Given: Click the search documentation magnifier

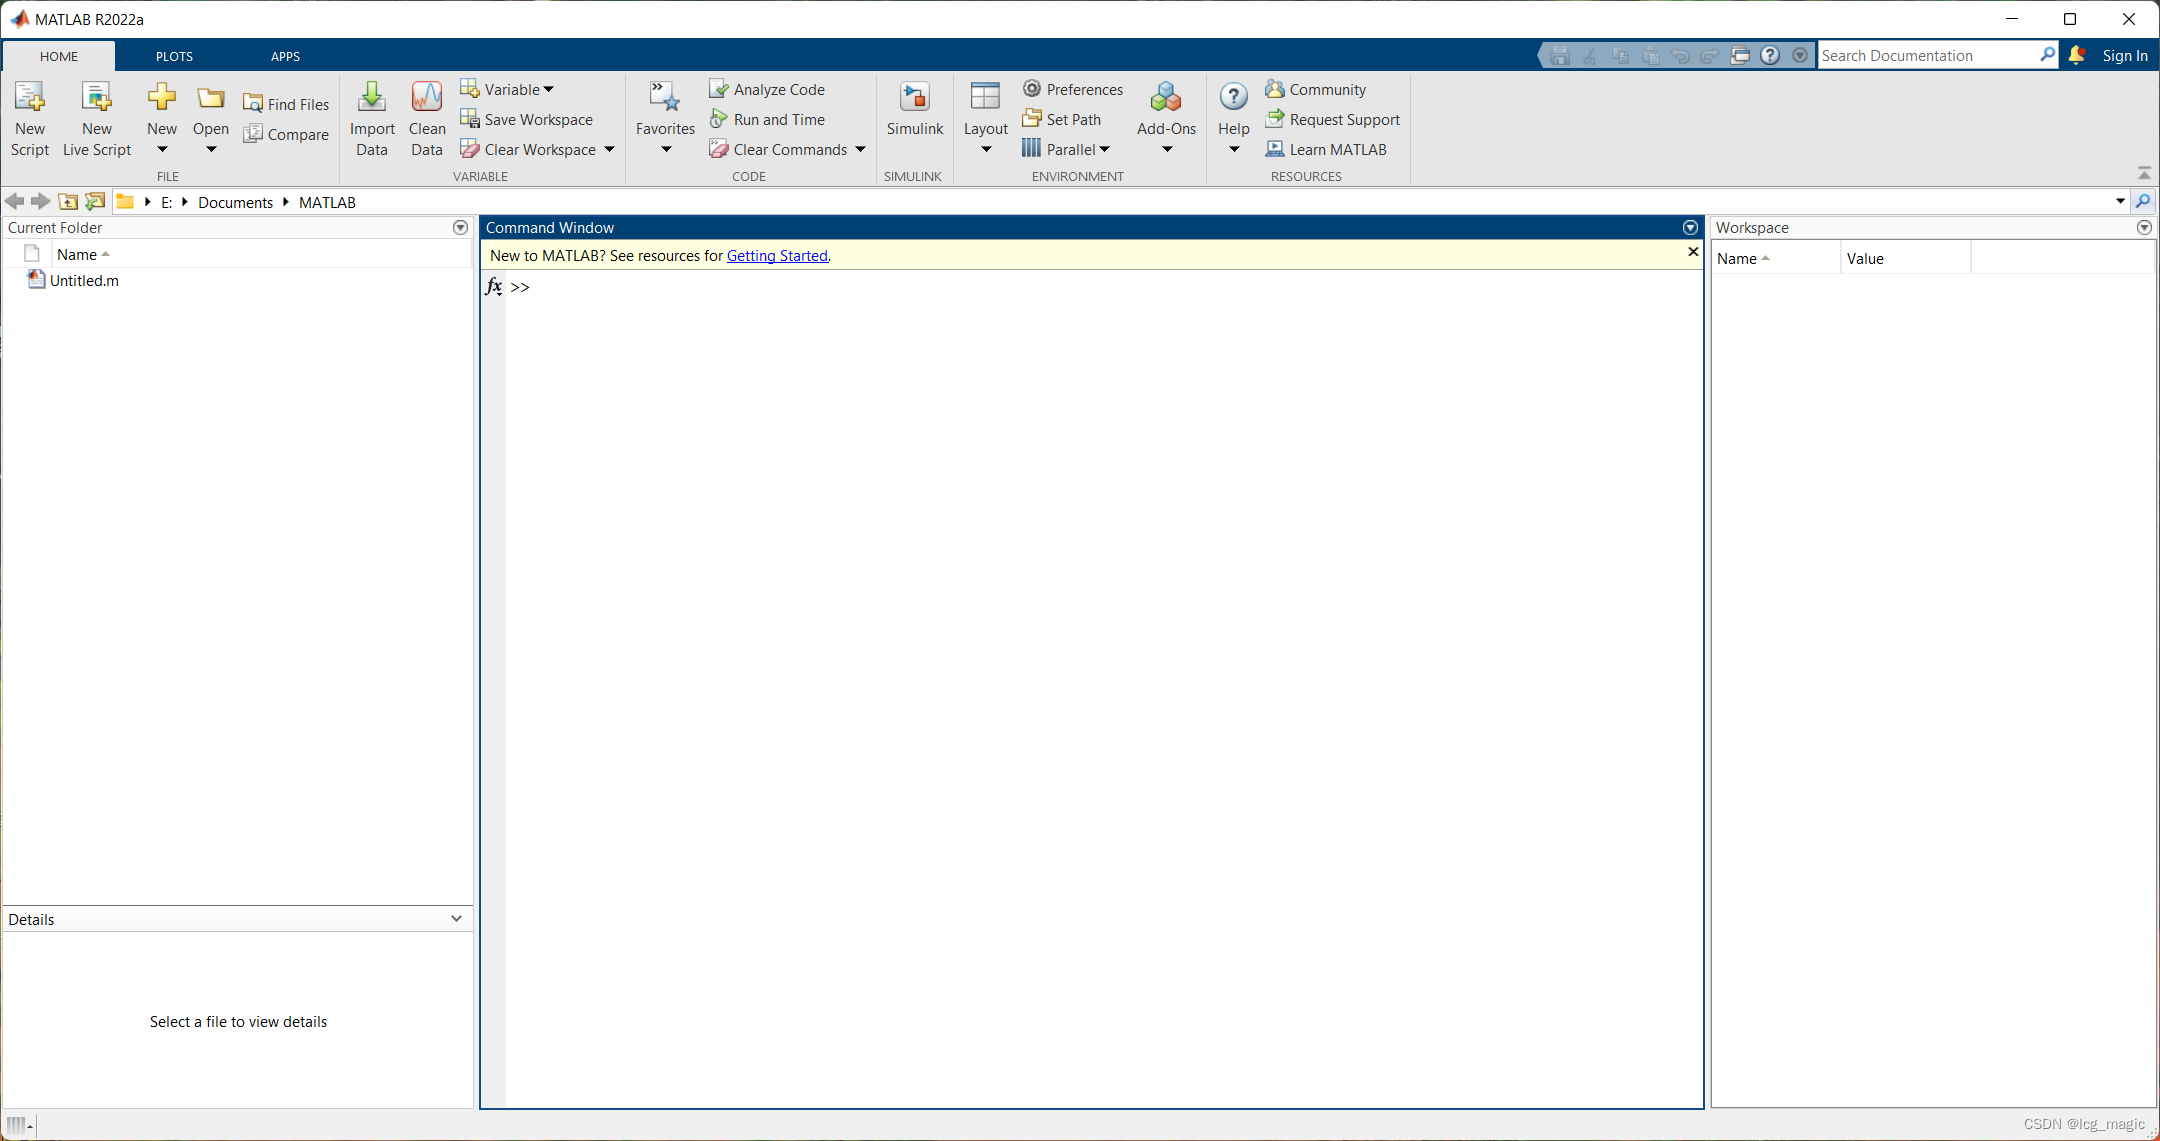Looking at the screenshot, I should click(x=2047, y=55).
